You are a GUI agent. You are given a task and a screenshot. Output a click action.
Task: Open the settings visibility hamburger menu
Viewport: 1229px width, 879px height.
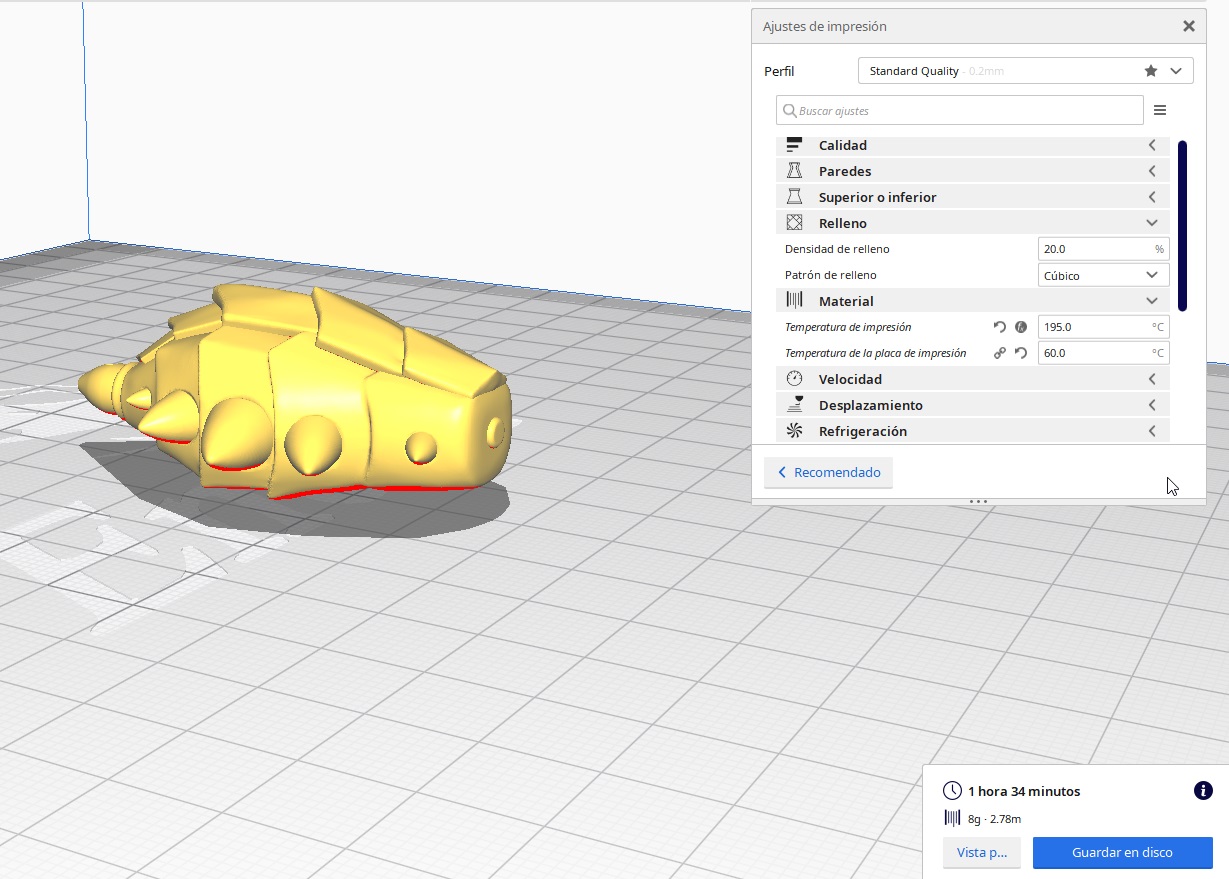[x=1160, y=110]
